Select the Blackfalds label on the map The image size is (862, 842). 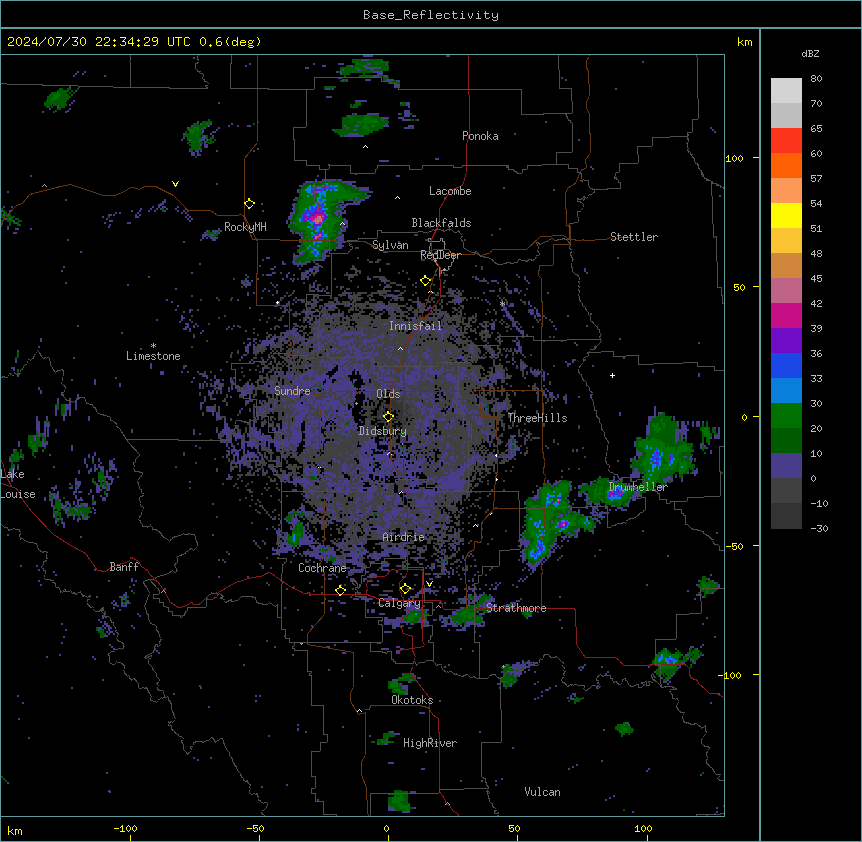click(x=441, y=223)
